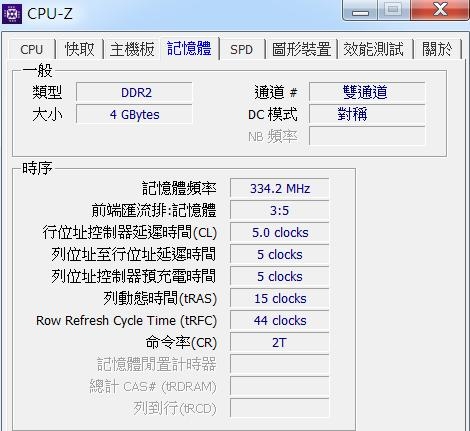
Task: Click the 記憶體頻率 label
Action: tap(179, 188)
